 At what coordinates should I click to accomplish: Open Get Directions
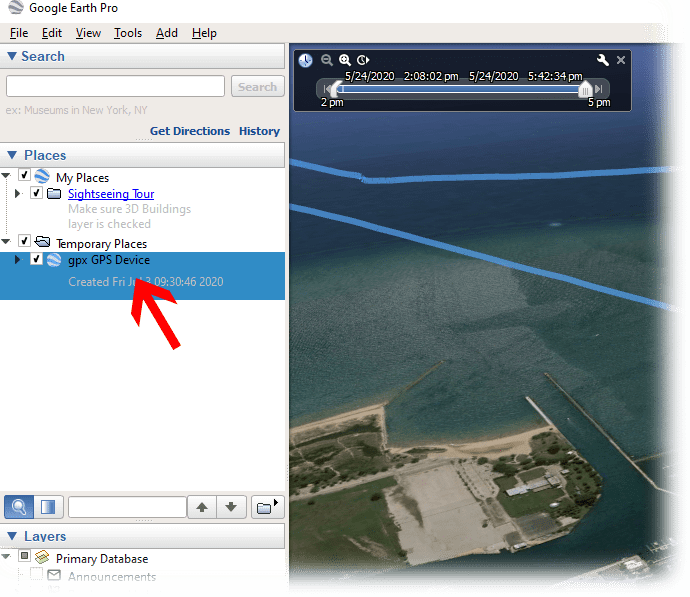point(190,131)
